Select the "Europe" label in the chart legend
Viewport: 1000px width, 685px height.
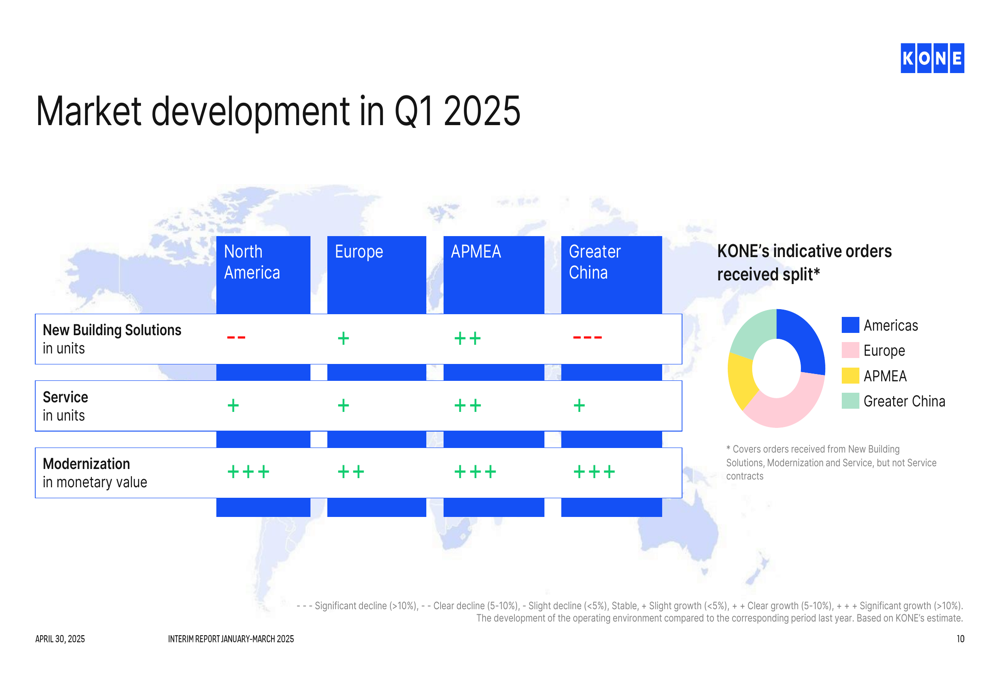(884, 351)
